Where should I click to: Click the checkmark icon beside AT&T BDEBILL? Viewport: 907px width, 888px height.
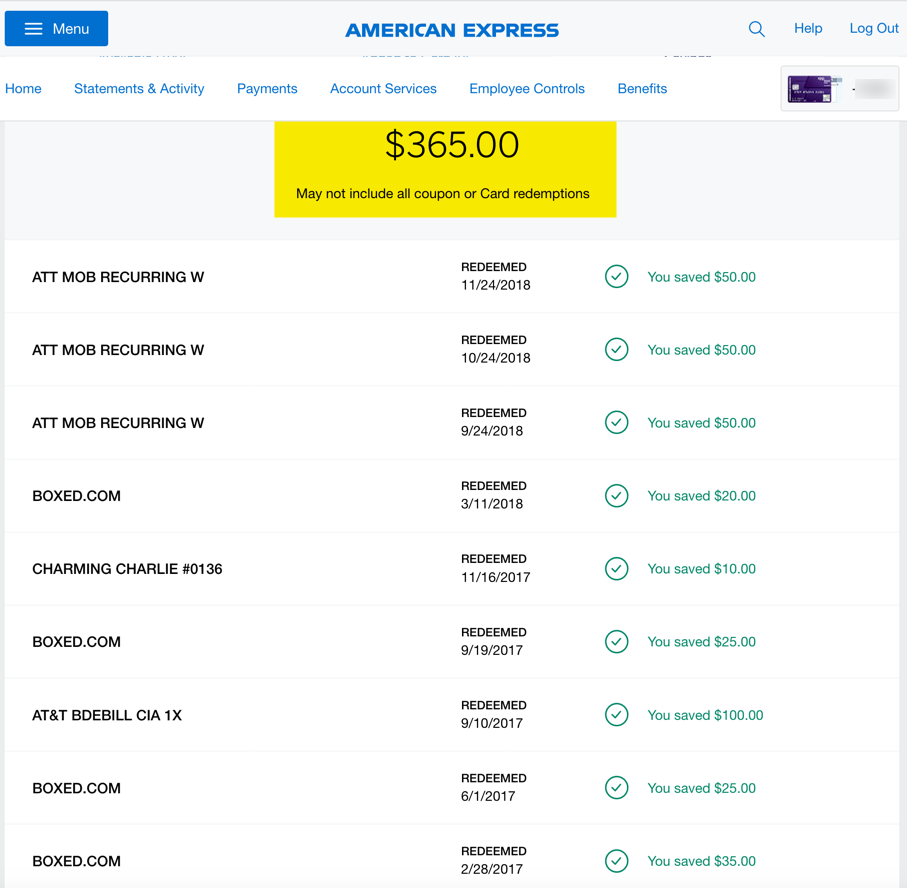click(x=617, y=714)
